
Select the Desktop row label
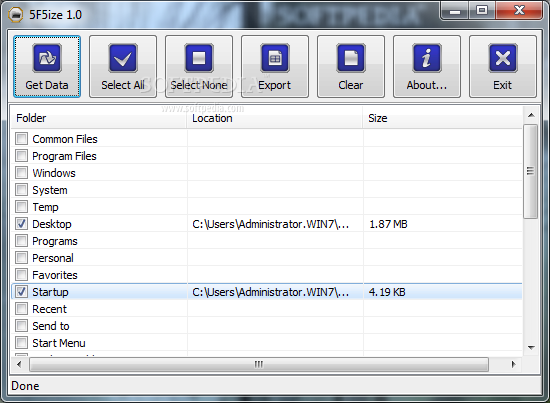[52, 224]
